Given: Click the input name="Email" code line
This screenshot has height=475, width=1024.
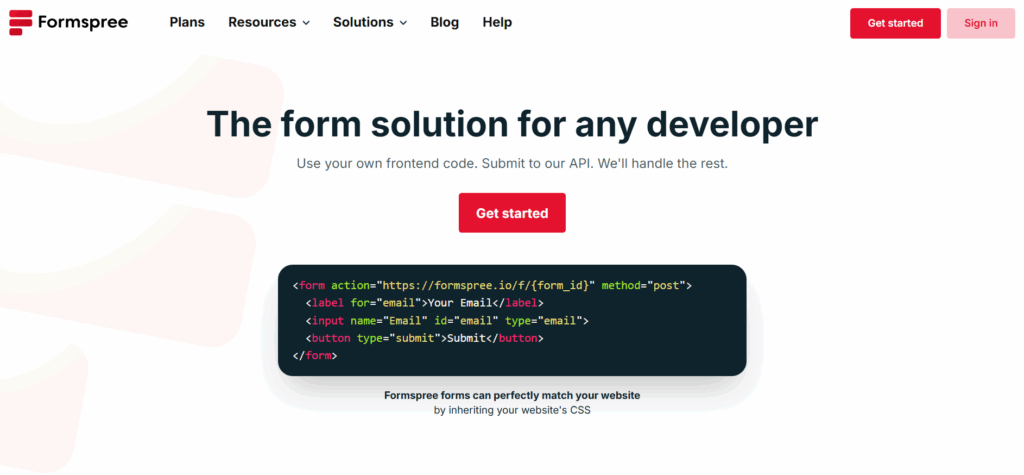Looking at the screenshot, I should click(x=447, y=321).
